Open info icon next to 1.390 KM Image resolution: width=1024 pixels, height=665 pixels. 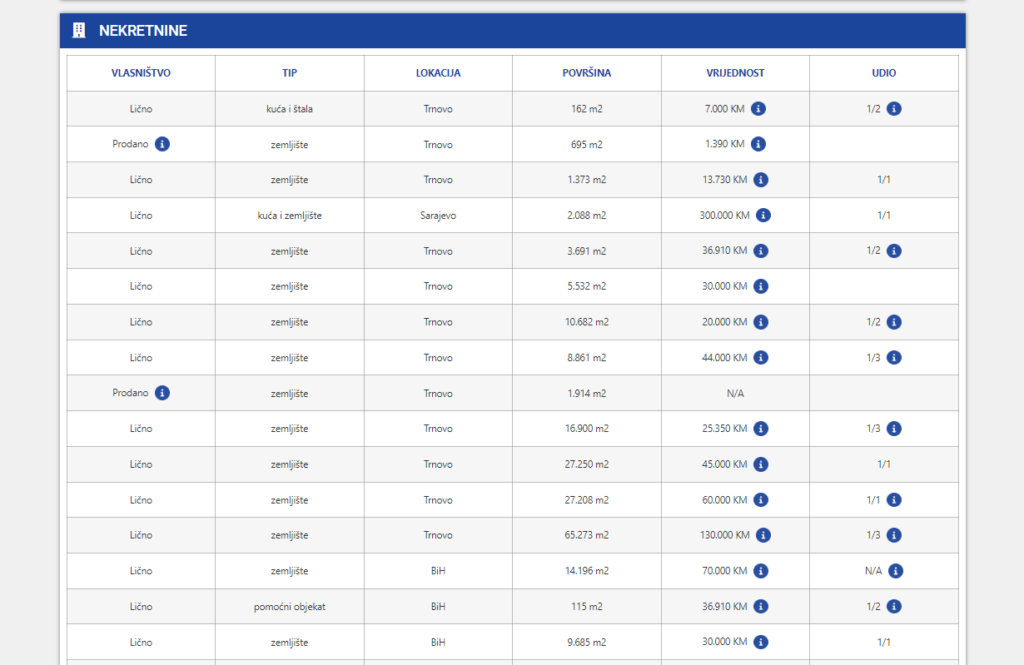(758, 144)
